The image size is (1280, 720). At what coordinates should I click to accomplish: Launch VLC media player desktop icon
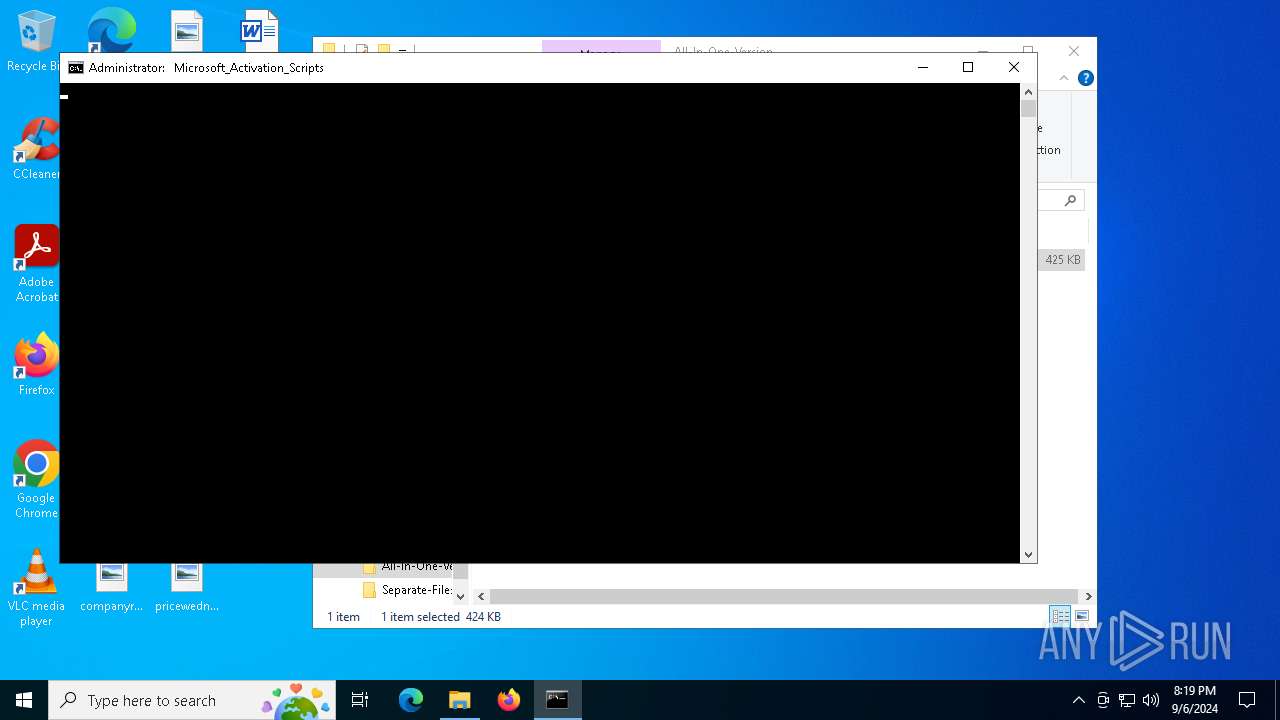point(36,589)
